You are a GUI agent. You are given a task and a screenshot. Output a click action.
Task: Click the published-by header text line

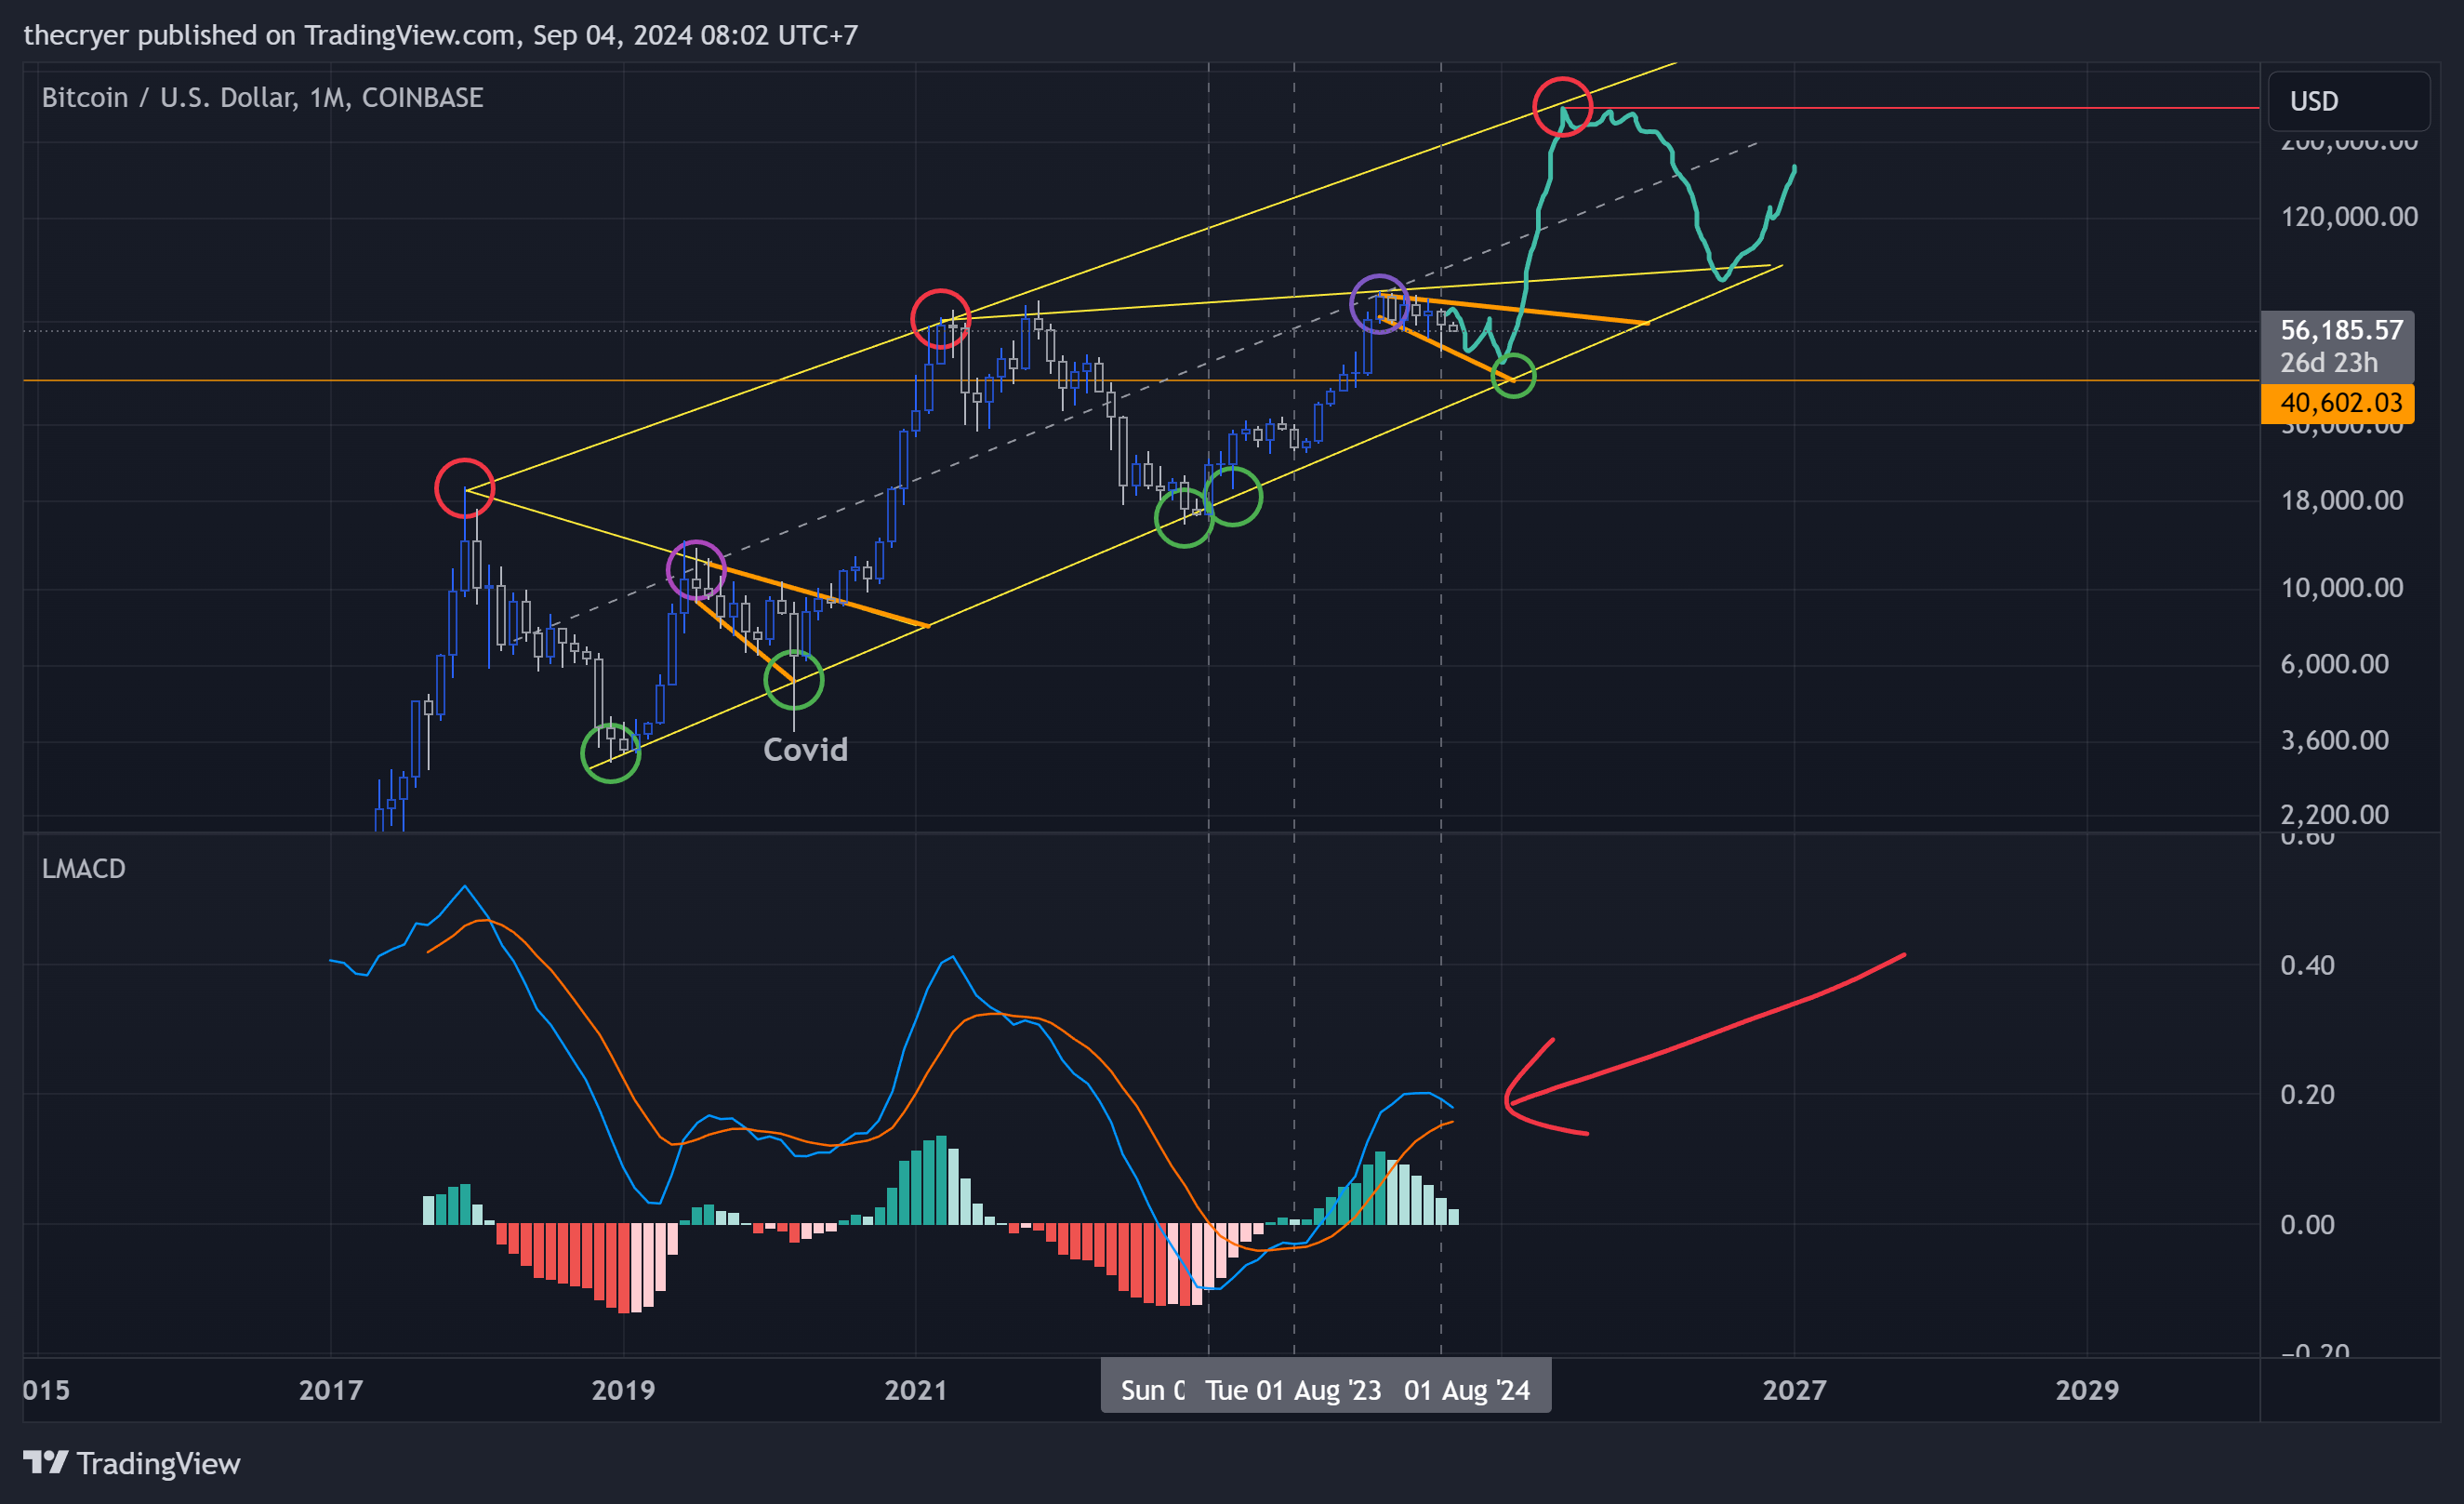click(440, 35)
